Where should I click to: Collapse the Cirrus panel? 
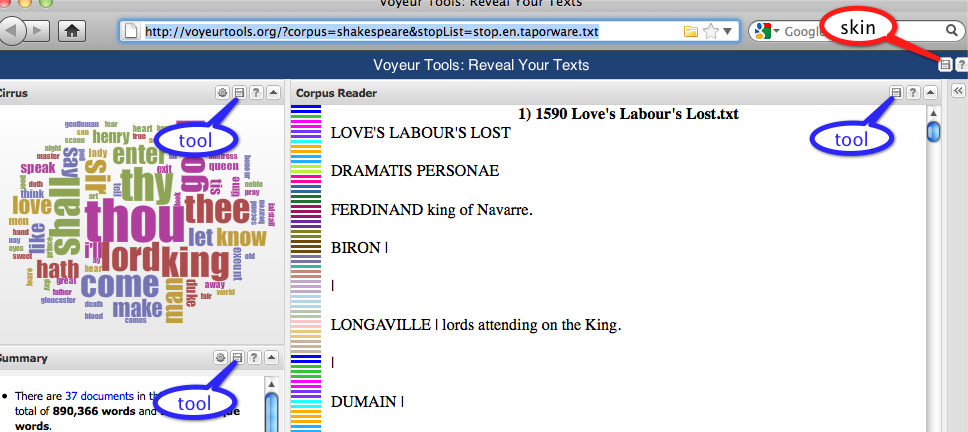point(273,93)
